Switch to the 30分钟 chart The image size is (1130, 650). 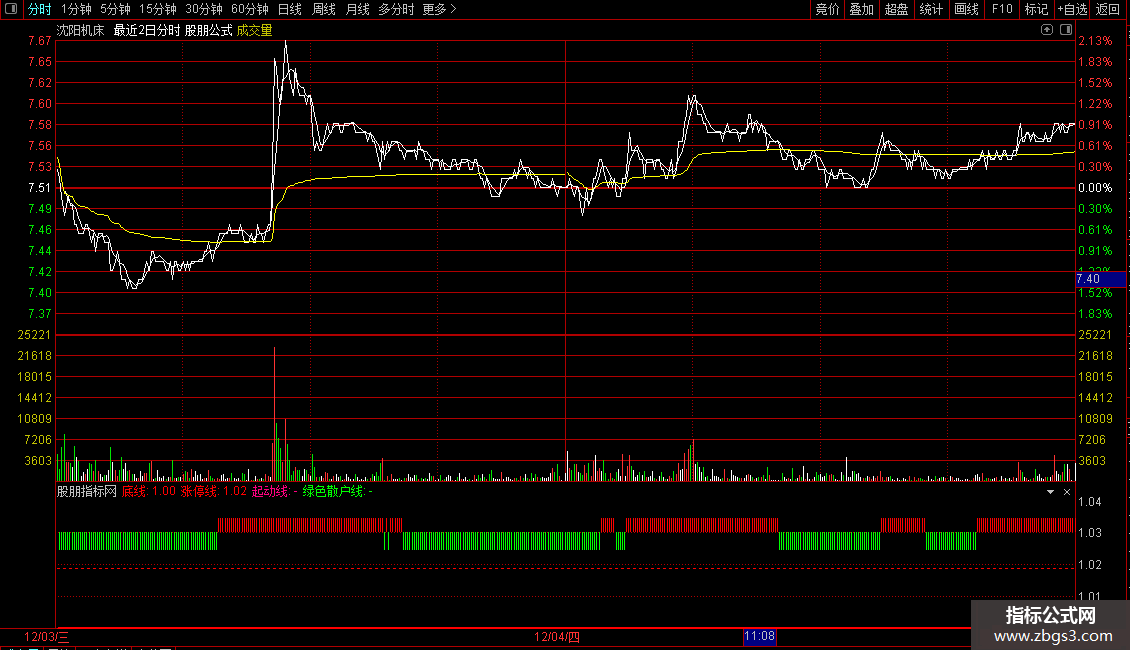pos(204,9)
